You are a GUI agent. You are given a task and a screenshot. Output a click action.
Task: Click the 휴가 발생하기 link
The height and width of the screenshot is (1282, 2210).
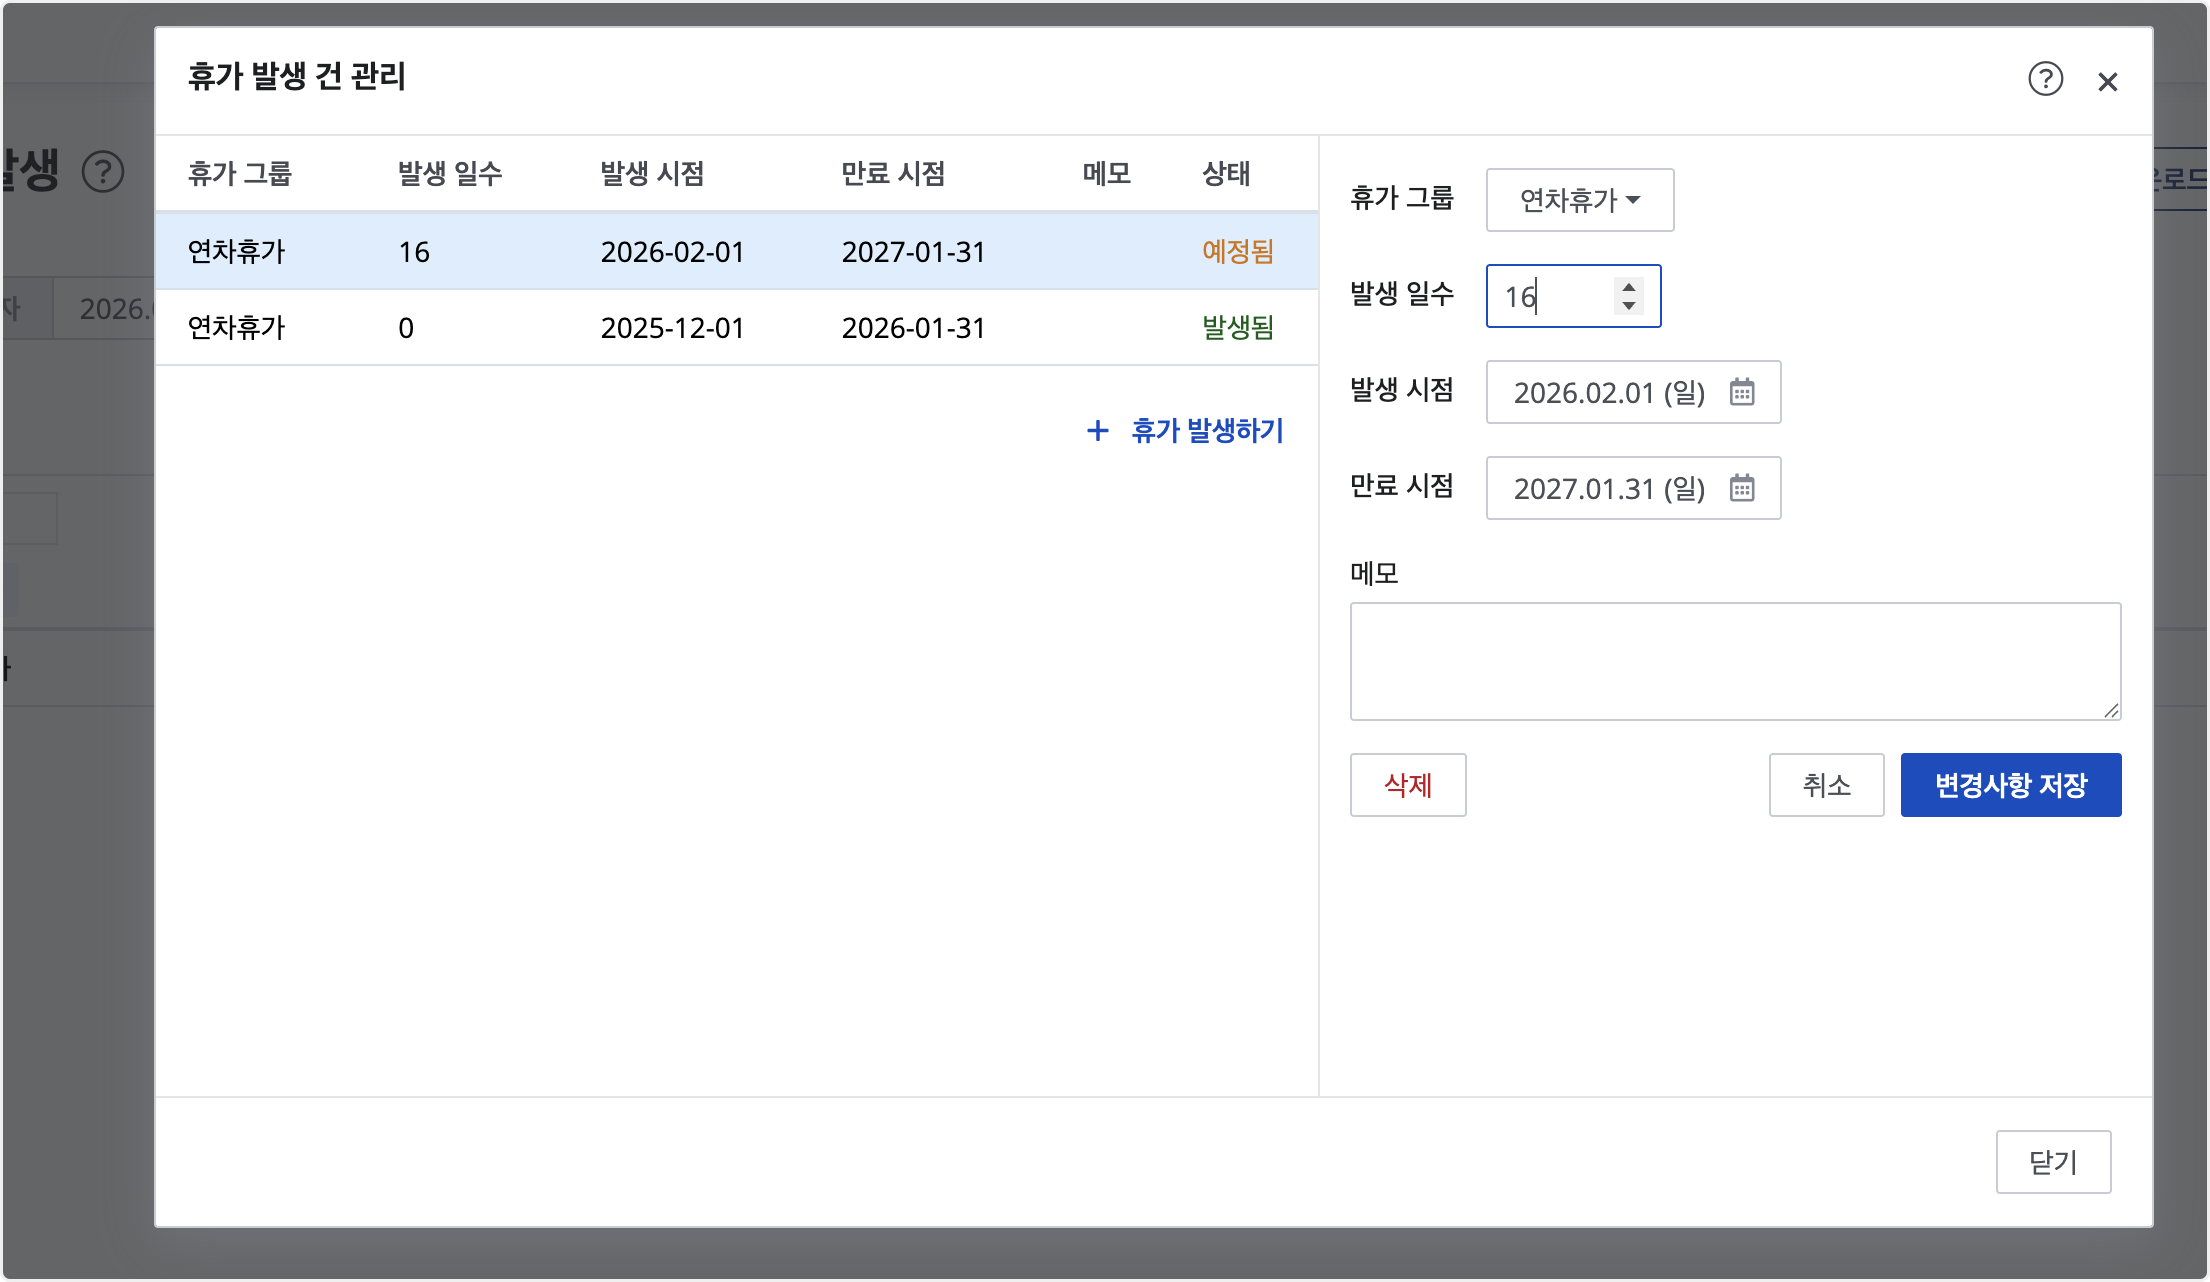1206,431
